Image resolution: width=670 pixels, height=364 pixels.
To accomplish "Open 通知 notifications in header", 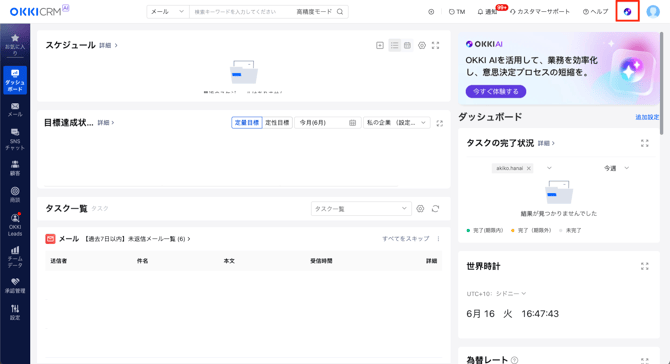I will (488, 12).
